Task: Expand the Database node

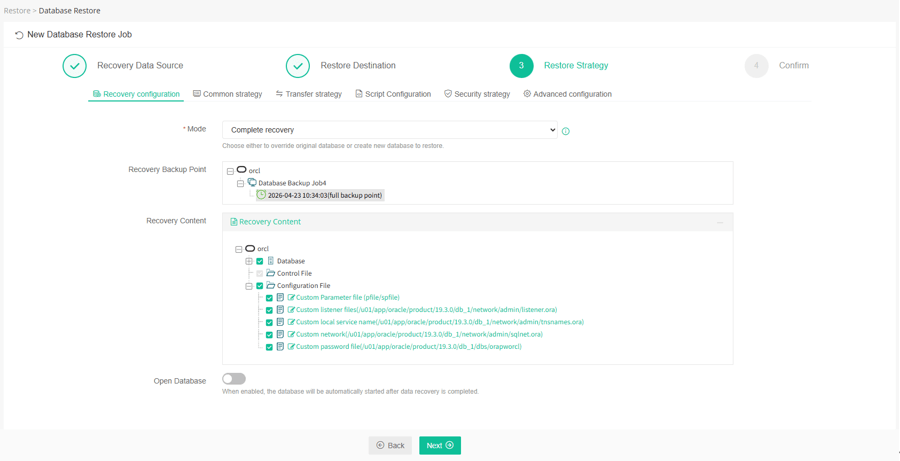Action: coord(249,261)
